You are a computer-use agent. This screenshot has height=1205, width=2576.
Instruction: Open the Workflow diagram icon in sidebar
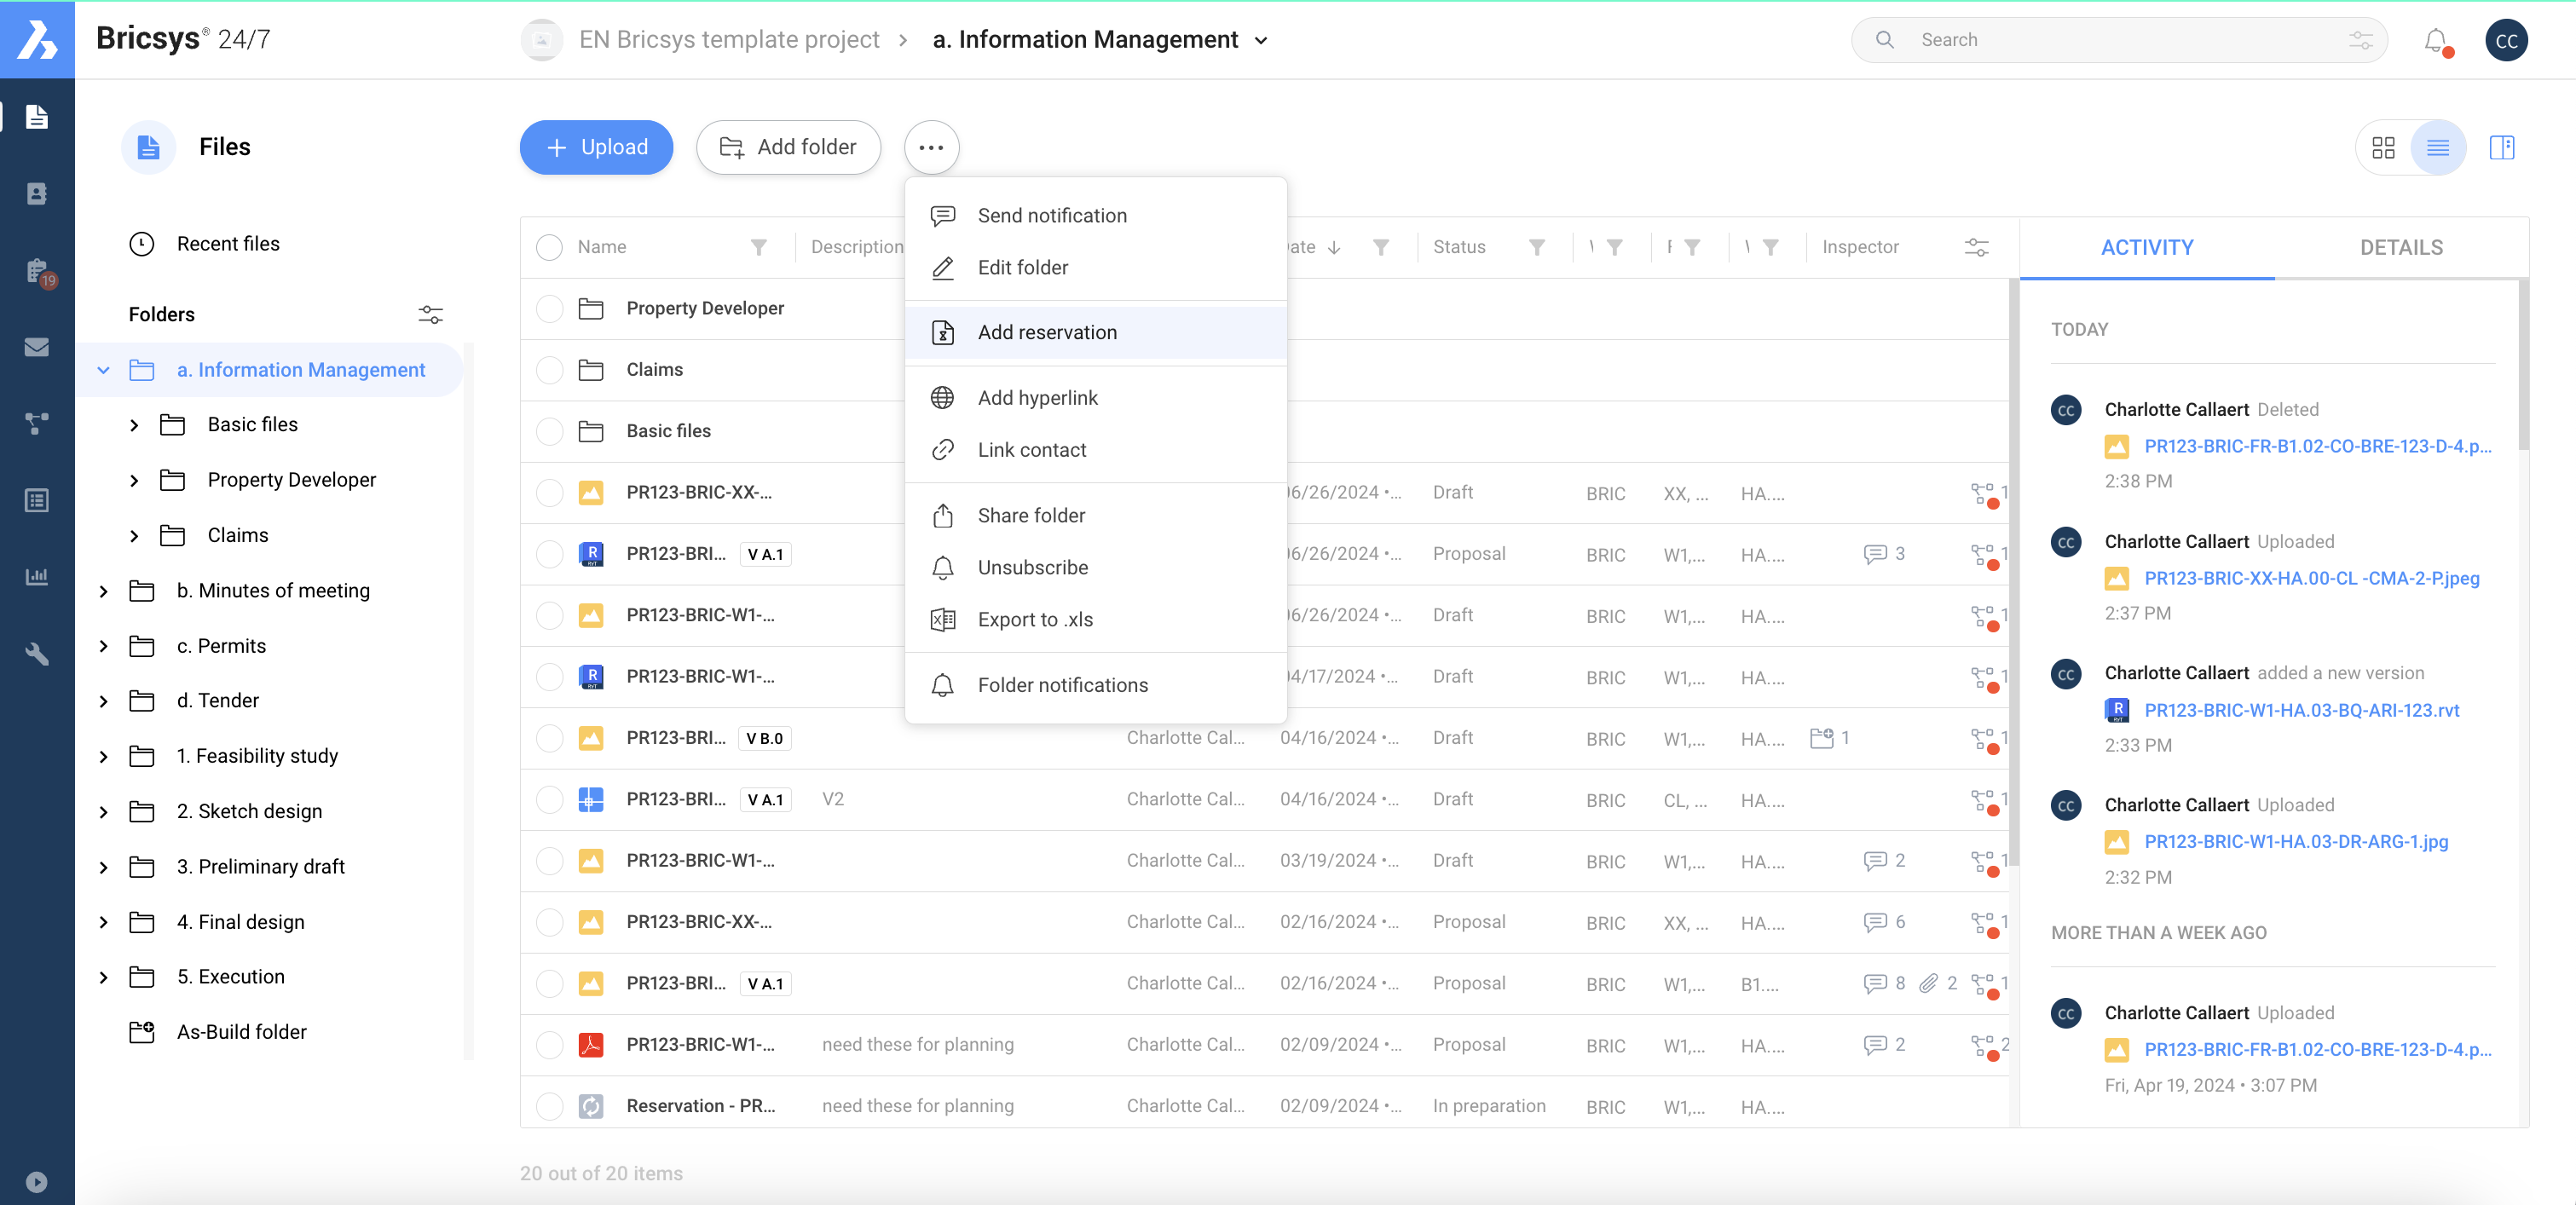(x=37, y=423)
